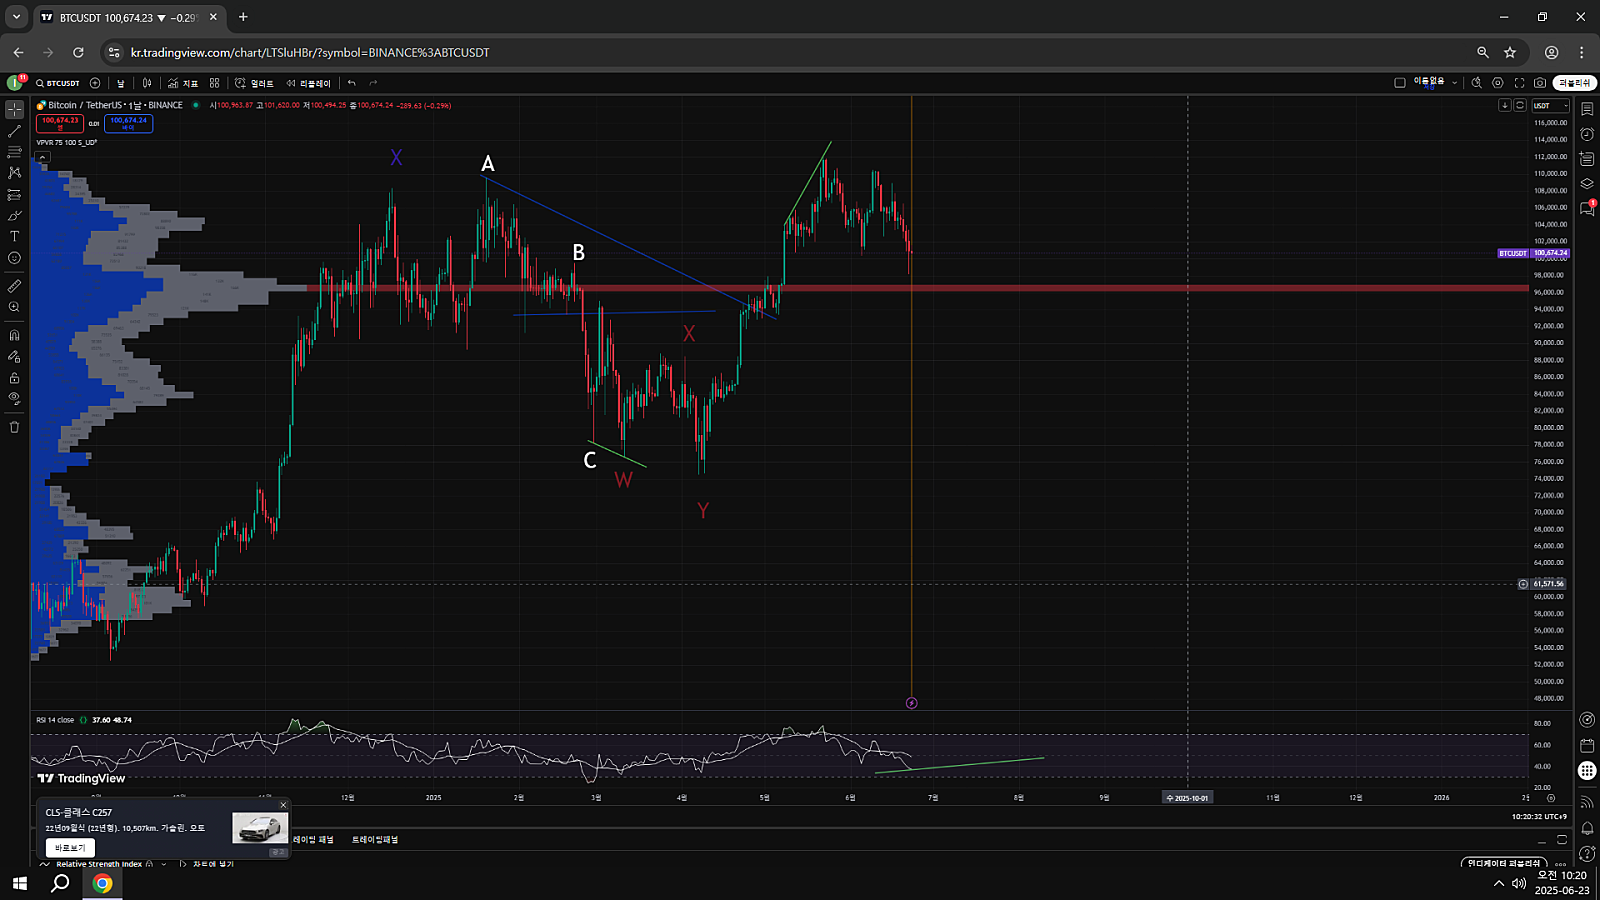The width and height of the screenshot is (1600, 900).
Task: Select the RSI 14 close legend
Action: [55, 720]
